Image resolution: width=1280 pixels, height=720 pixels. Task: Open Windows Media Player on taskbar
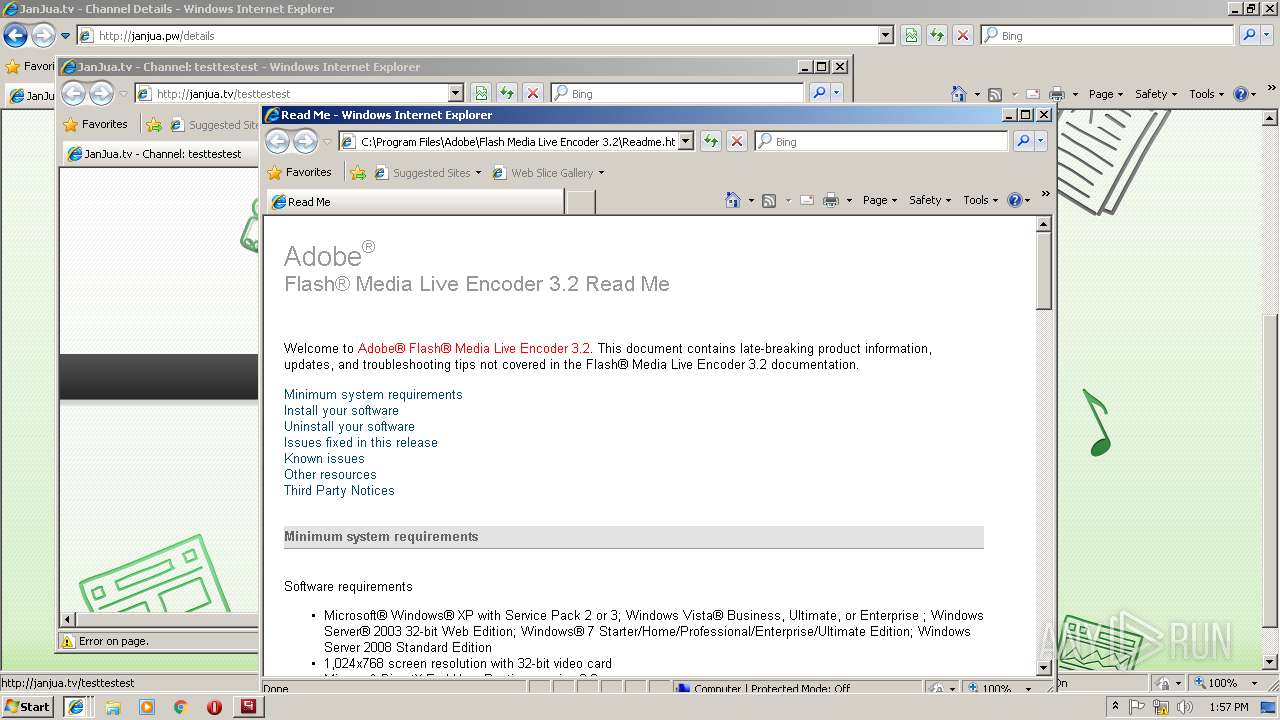pyautogui.click(x=146, y=706)
